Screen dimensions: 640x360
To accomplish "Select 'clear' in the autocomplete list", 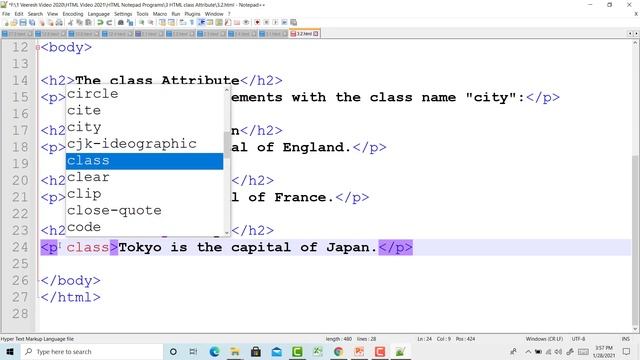I will [144, 178].
